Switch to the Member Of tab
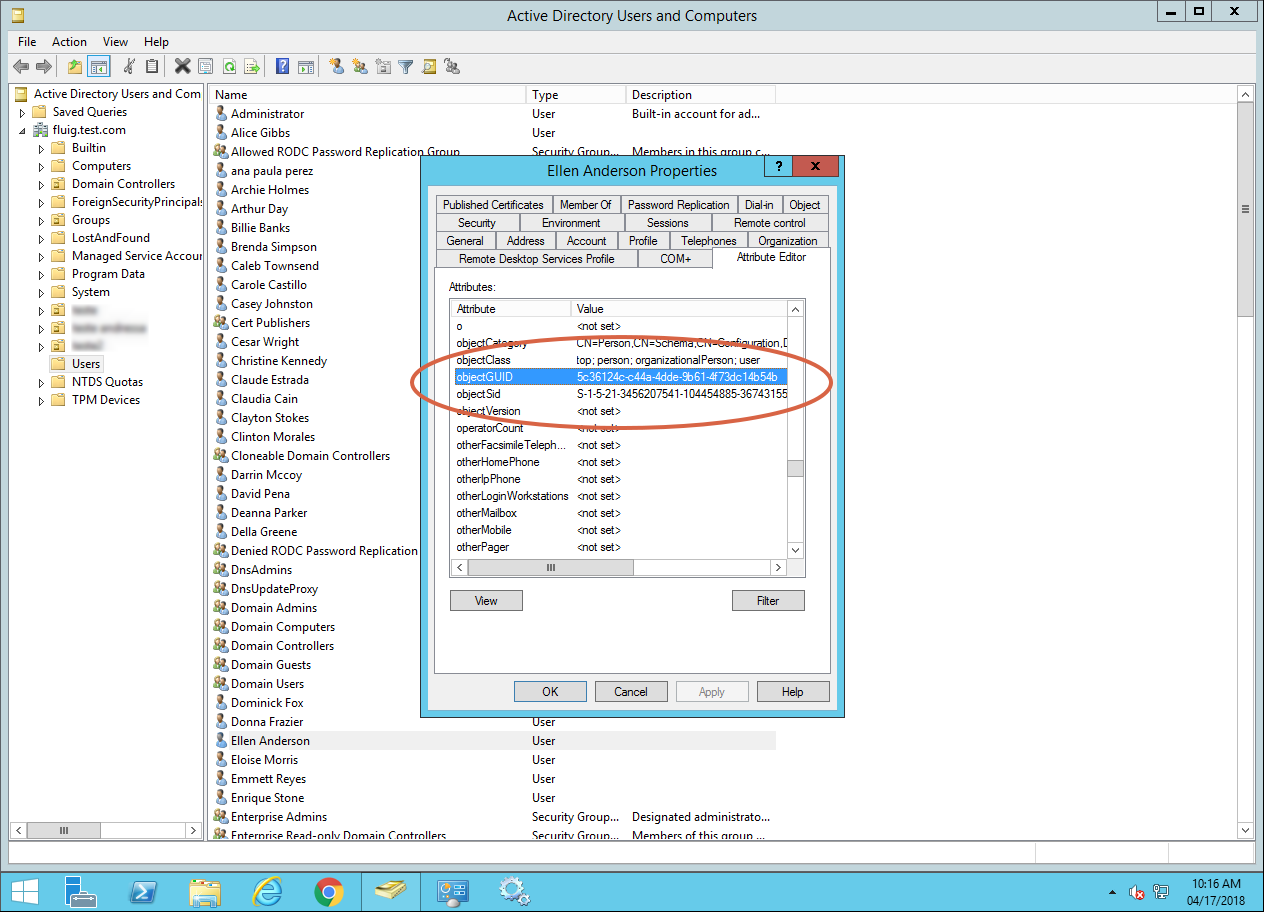1264x912 pixels. pyautogui.click(x=585, y=205)
